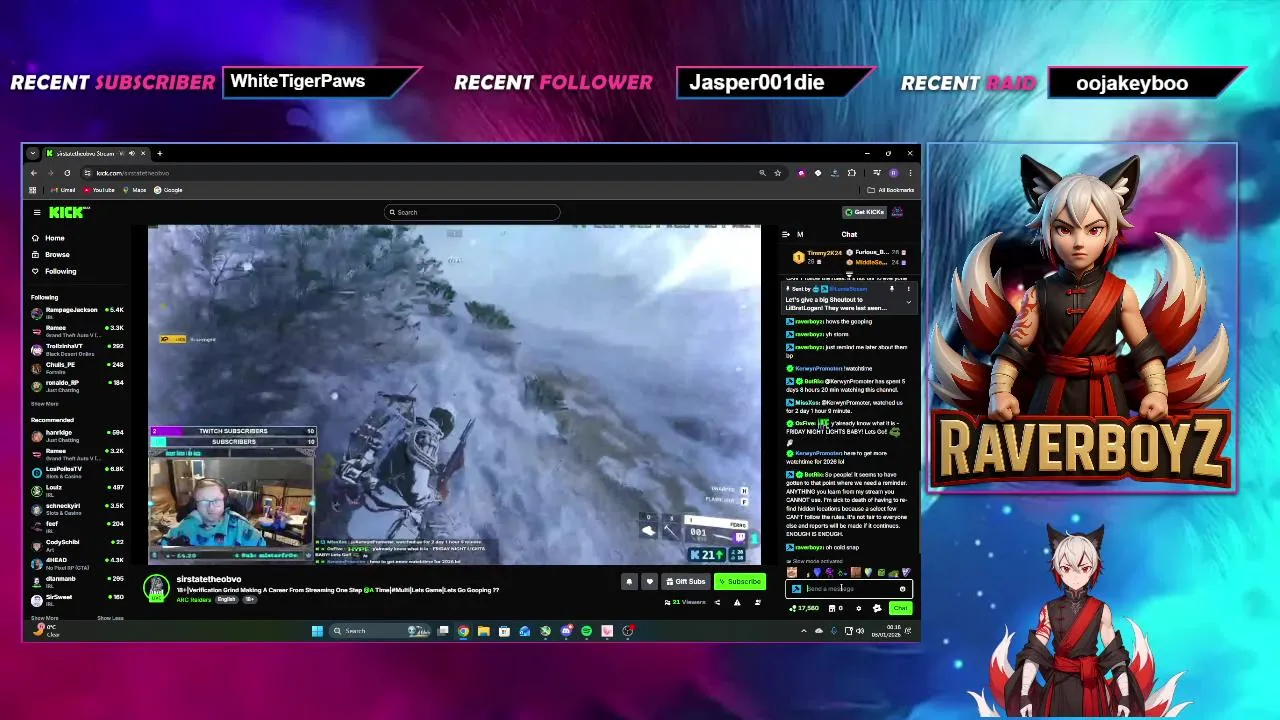Open ronaldo_RP channel in Following list
Screen dimensions: 1280x720
pos(77,385)
